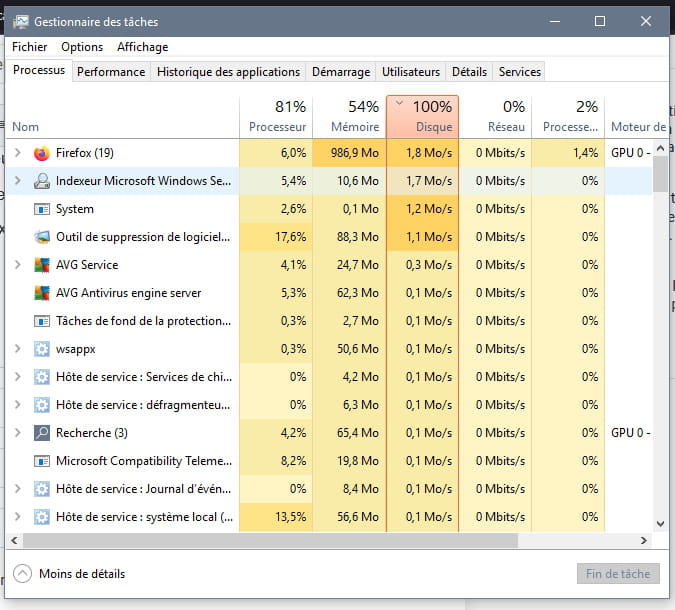Sort by Processeur column header
The height and width of the screenshot is (610, 675).
click(x=276, y=117)
